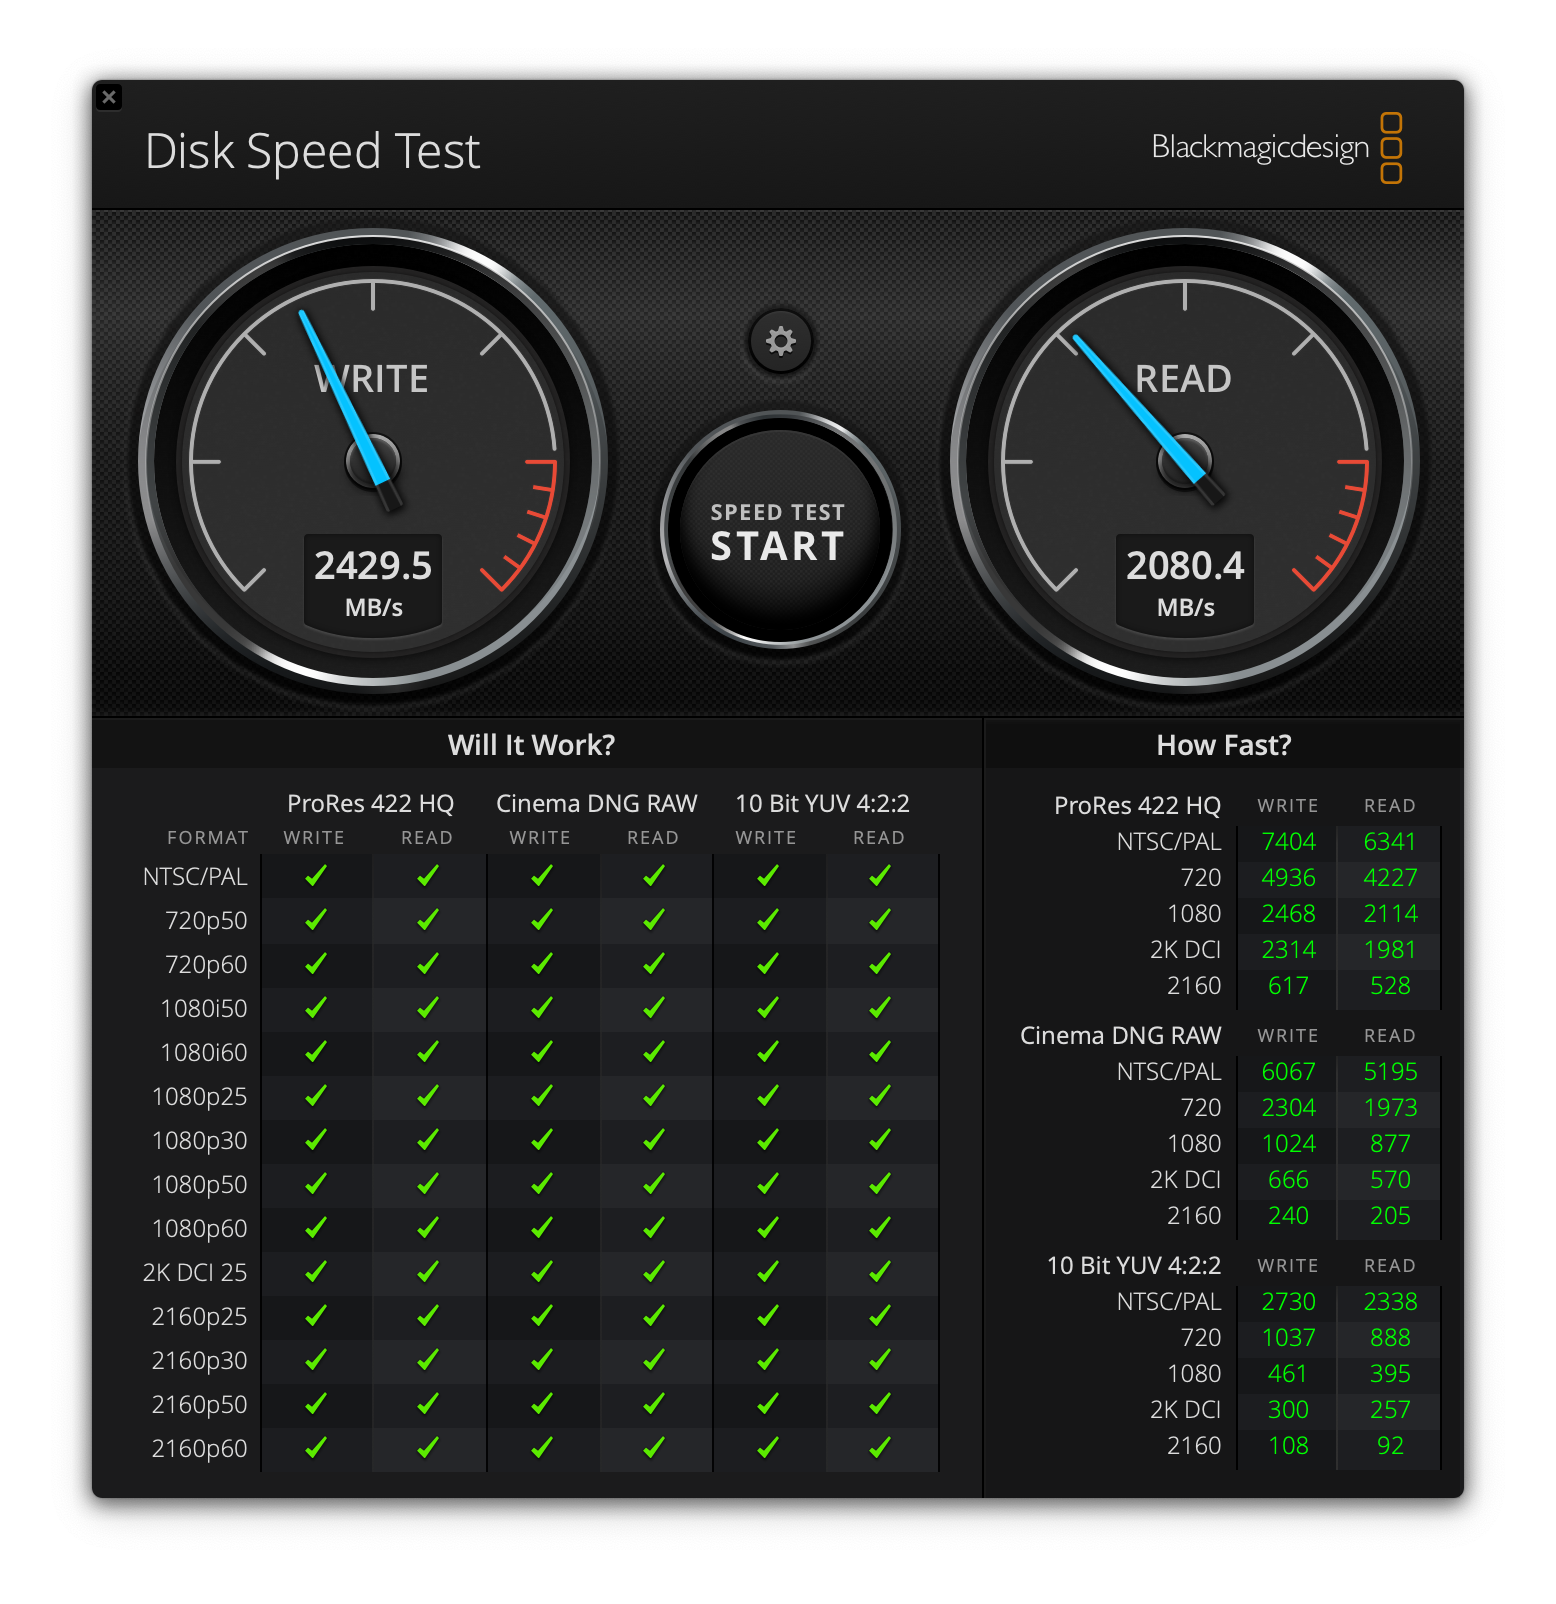Viewport: 1556px width, 1604px height.
Task: Click the 2160p25 format row label
Action: [199, 1317]
